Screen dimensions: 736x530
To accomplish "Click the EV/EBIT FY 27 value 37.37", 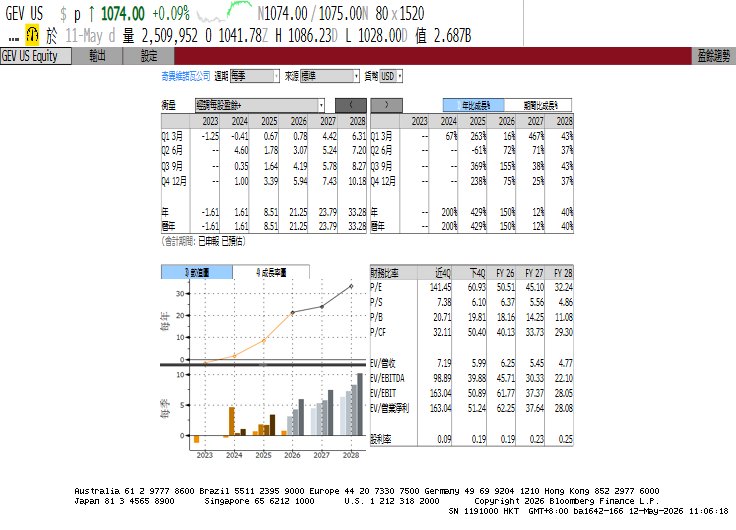I will (535, 393).
